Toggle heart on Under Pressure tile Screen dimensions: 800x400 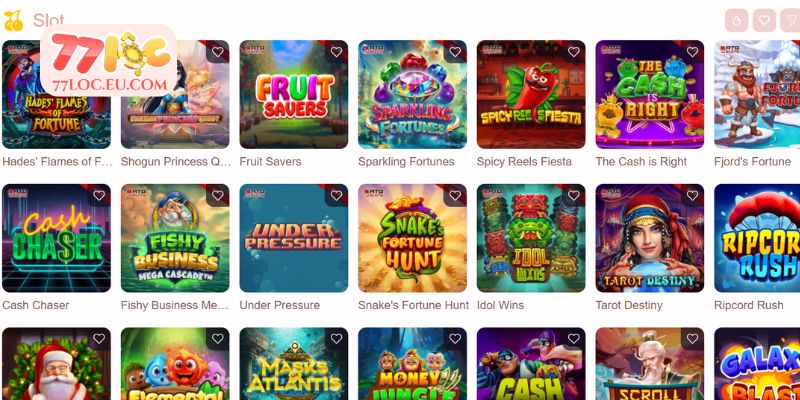tap(336, 195)
